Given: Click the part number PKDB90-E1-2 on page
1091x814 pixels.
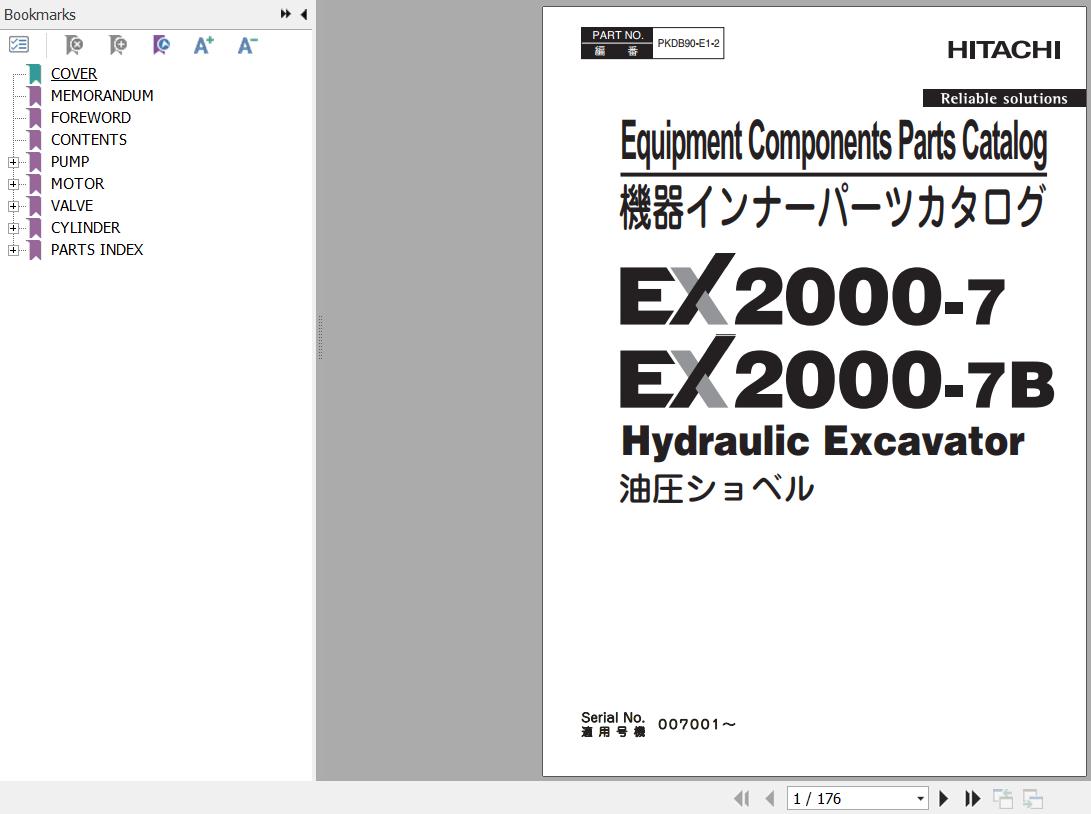Looking at the screenshot, I should pyautogui.click(x=688, y=43).
